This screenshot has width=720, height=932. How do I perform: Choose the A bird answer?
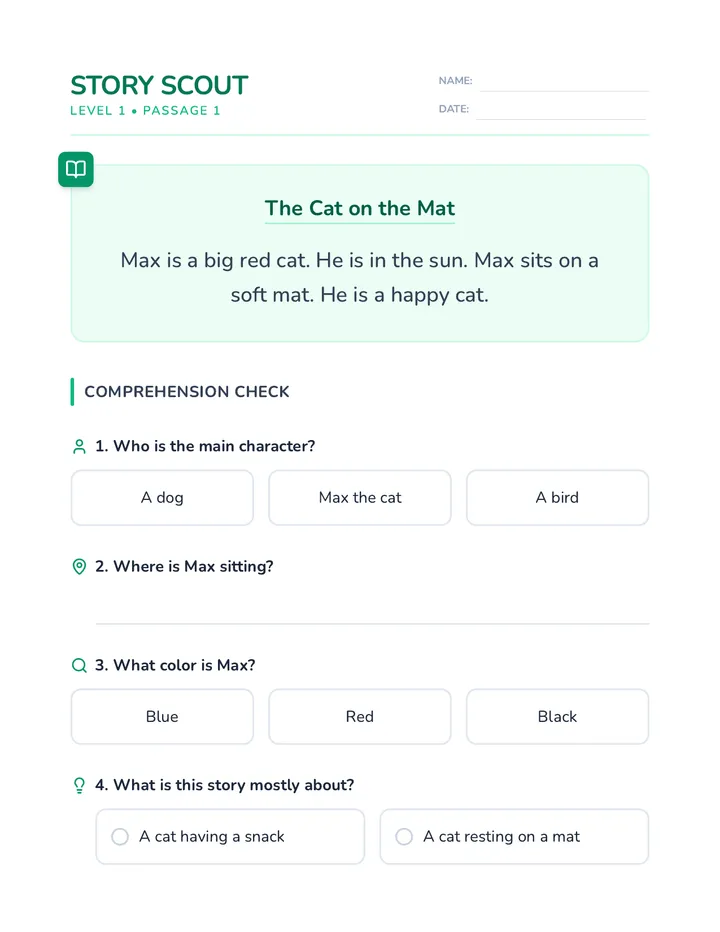[557, 498]
